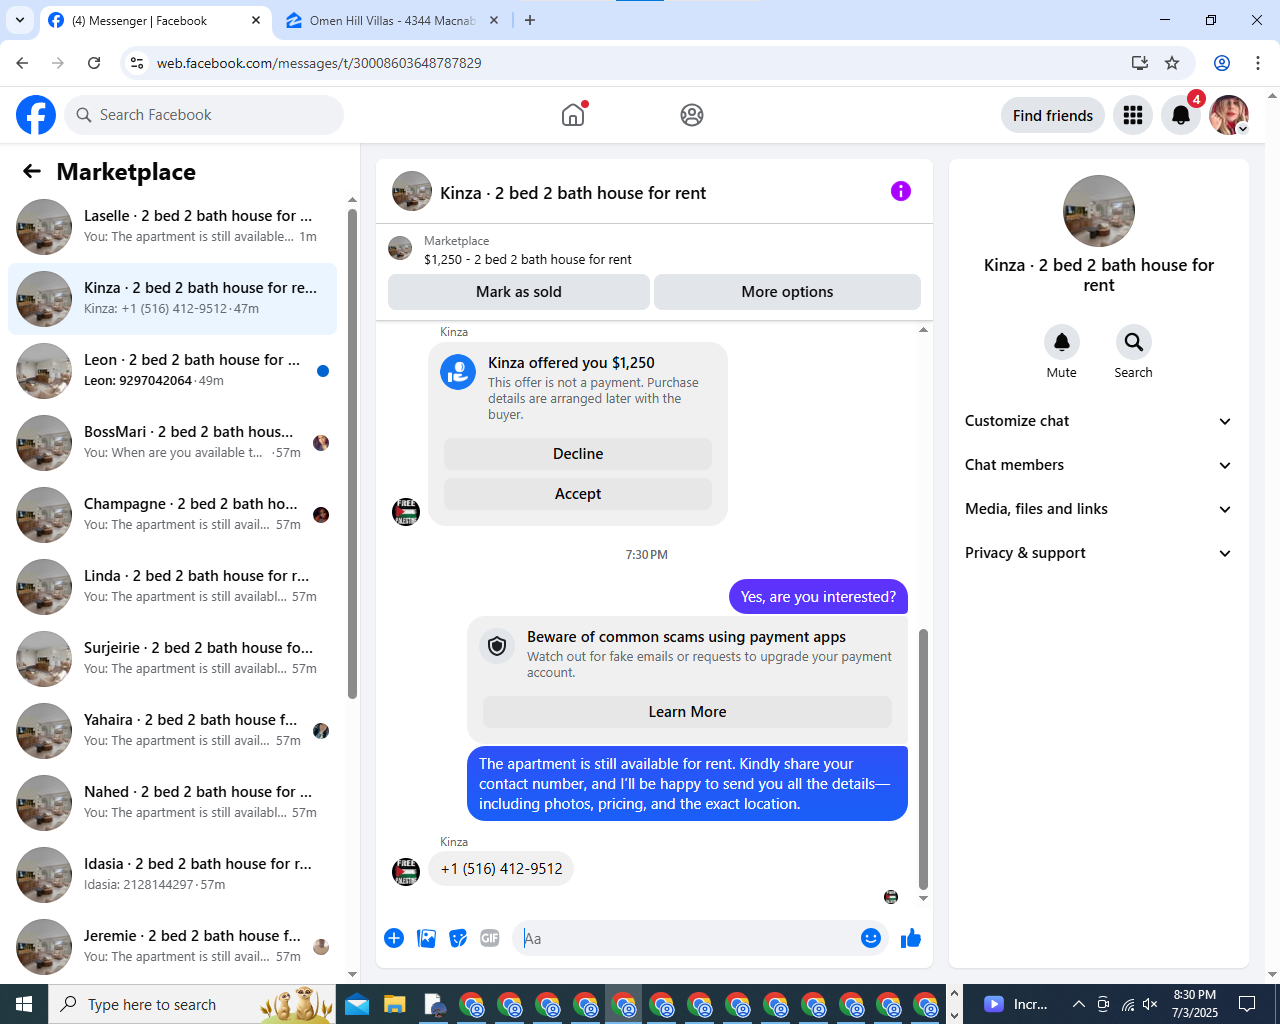Open the Jeremie conversation
1280x1024 pixels.
(x=172, y=947)
